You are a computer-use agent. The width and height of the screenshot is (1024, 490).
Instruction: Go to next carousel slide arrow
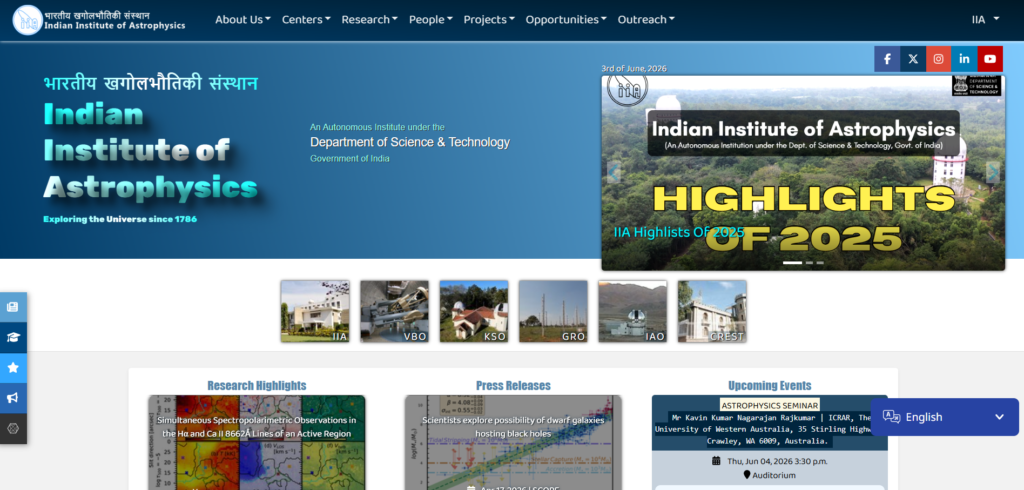[x=993, y=172]
